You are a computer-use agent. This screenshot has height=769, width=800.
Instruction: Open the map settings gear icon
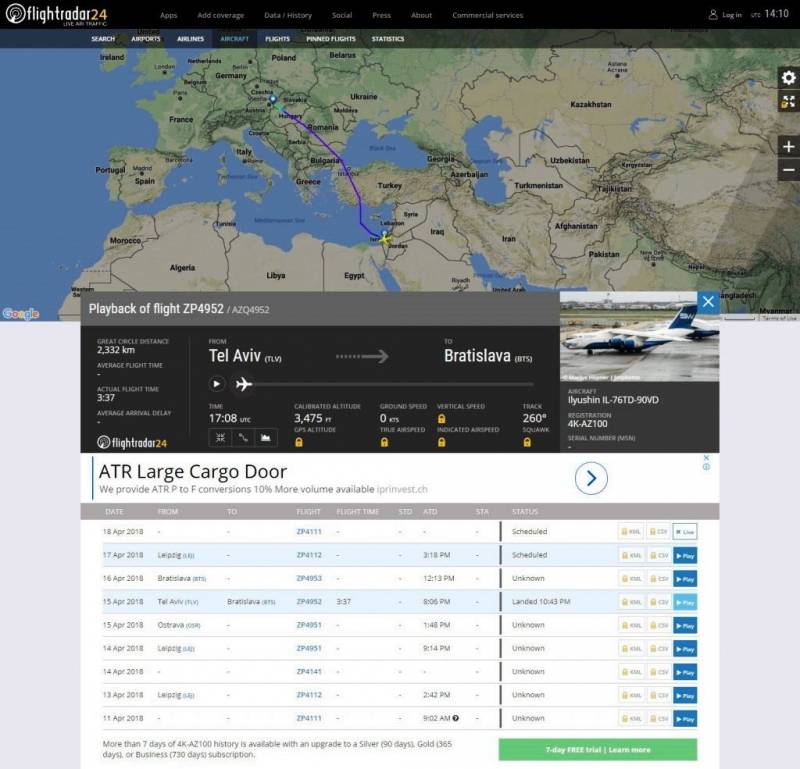[788, 78]
